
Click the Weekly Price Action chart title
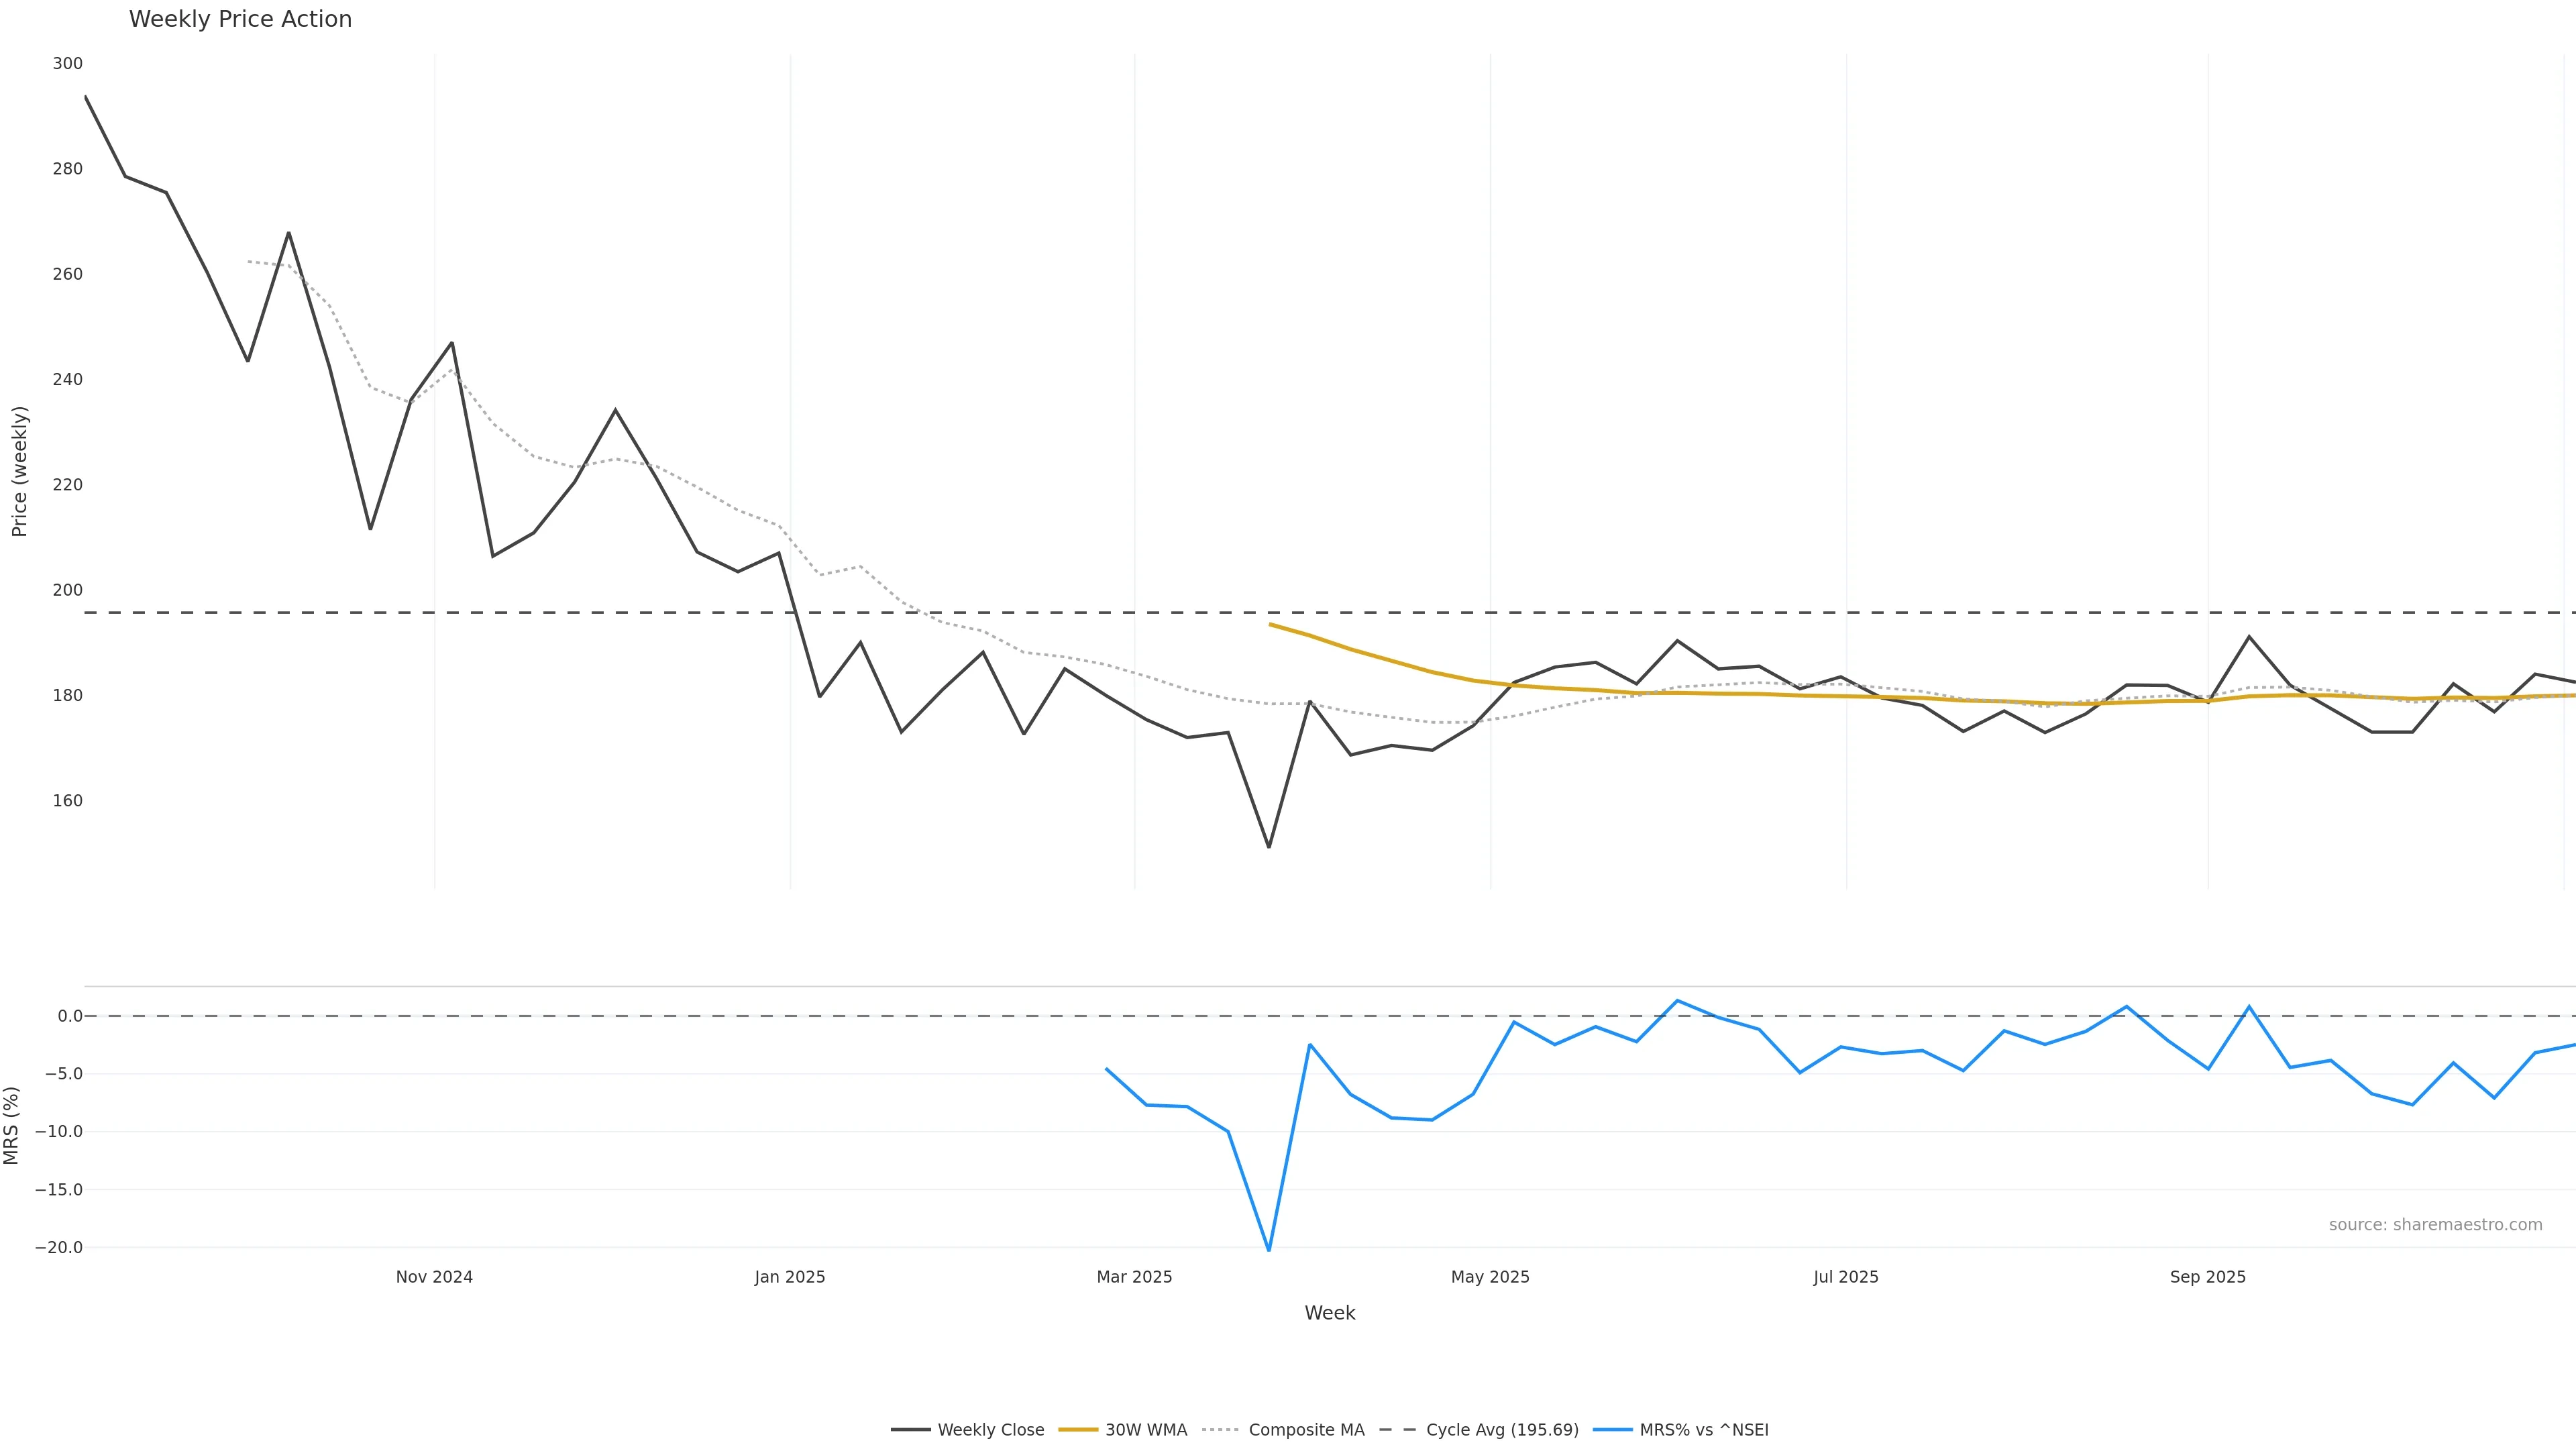pos(240,19)
